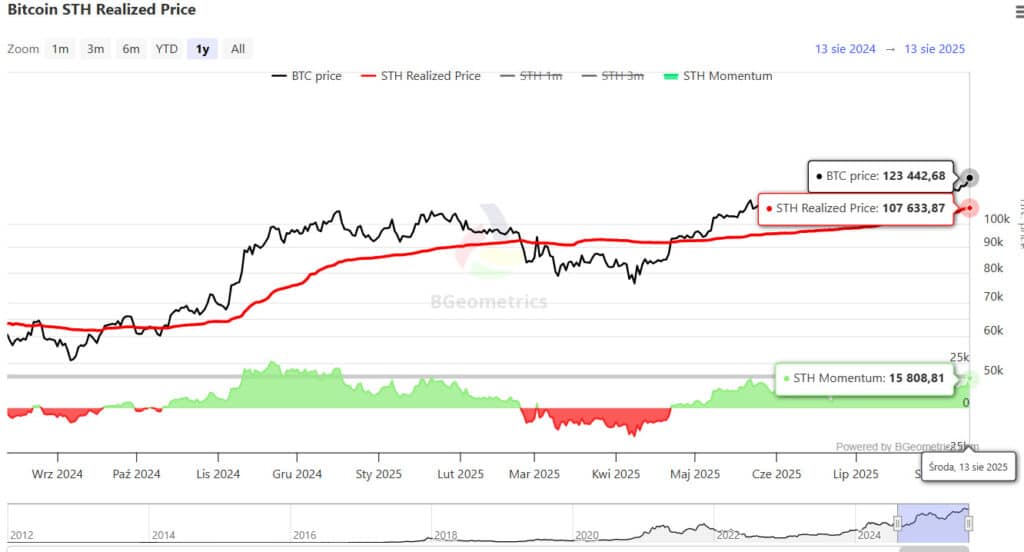The height and width of the screenshot is (552, 1024).
Task: Click the end date 13 sie 2025
Action: click(x=934, y=49)
